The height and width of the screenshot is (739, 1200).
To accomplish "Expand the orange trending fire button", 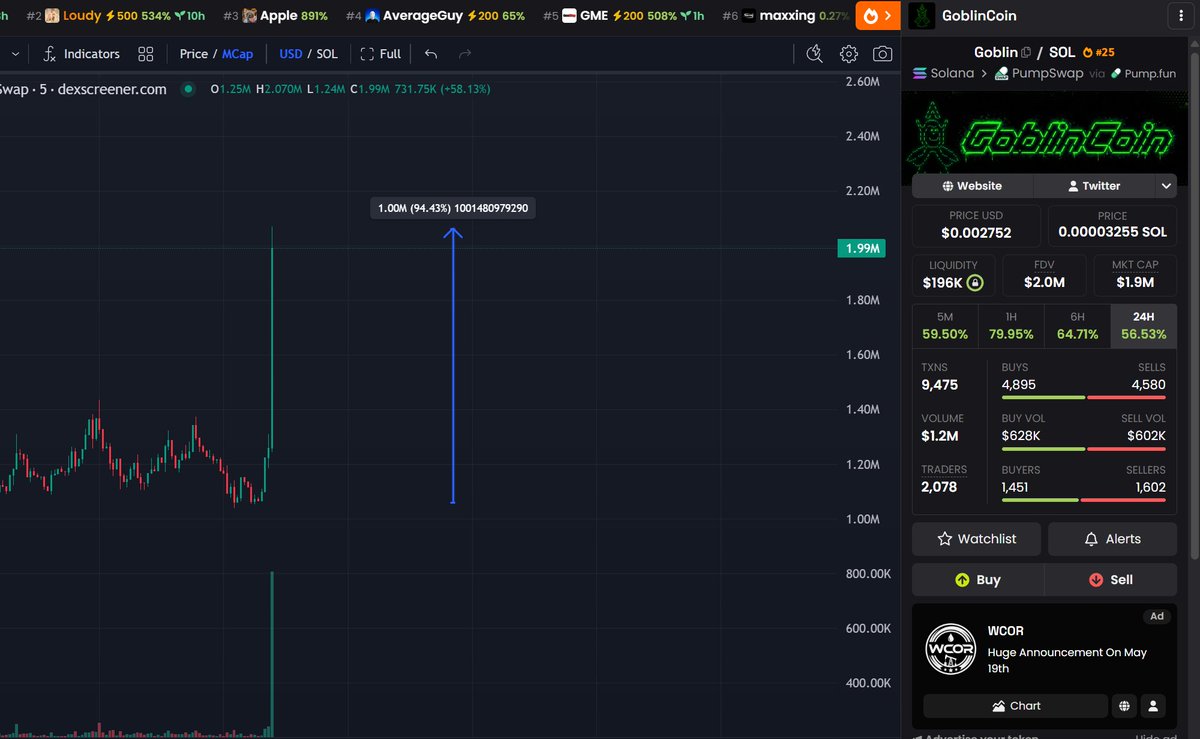I will pos(876,16).
